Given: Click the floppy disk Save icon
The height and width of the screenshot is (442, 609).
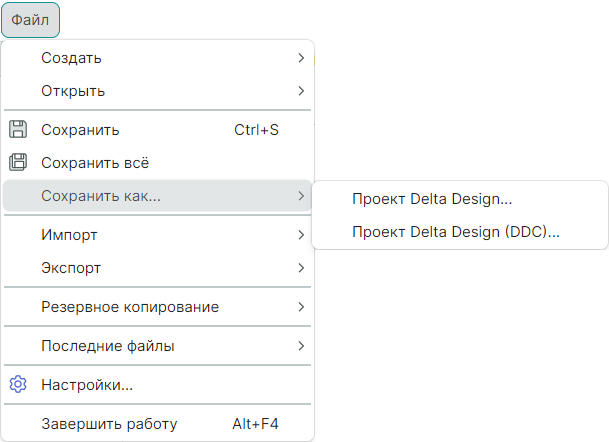Looking at the screenshot, I should pyautogui.click(x=17, y=129).
